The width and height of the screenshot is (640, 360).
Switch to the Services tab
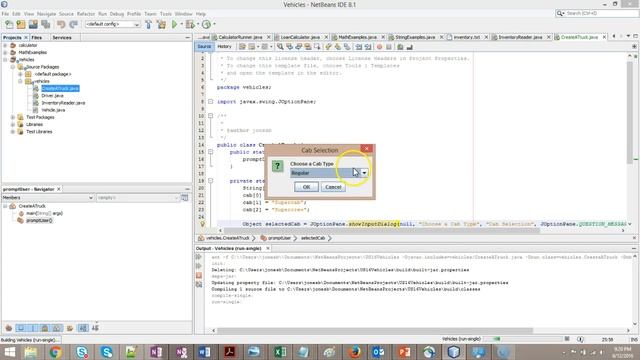62,38
